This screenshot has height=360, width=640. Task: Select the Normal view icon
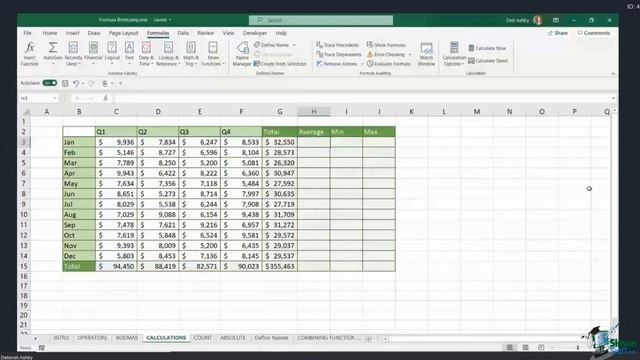510,347
